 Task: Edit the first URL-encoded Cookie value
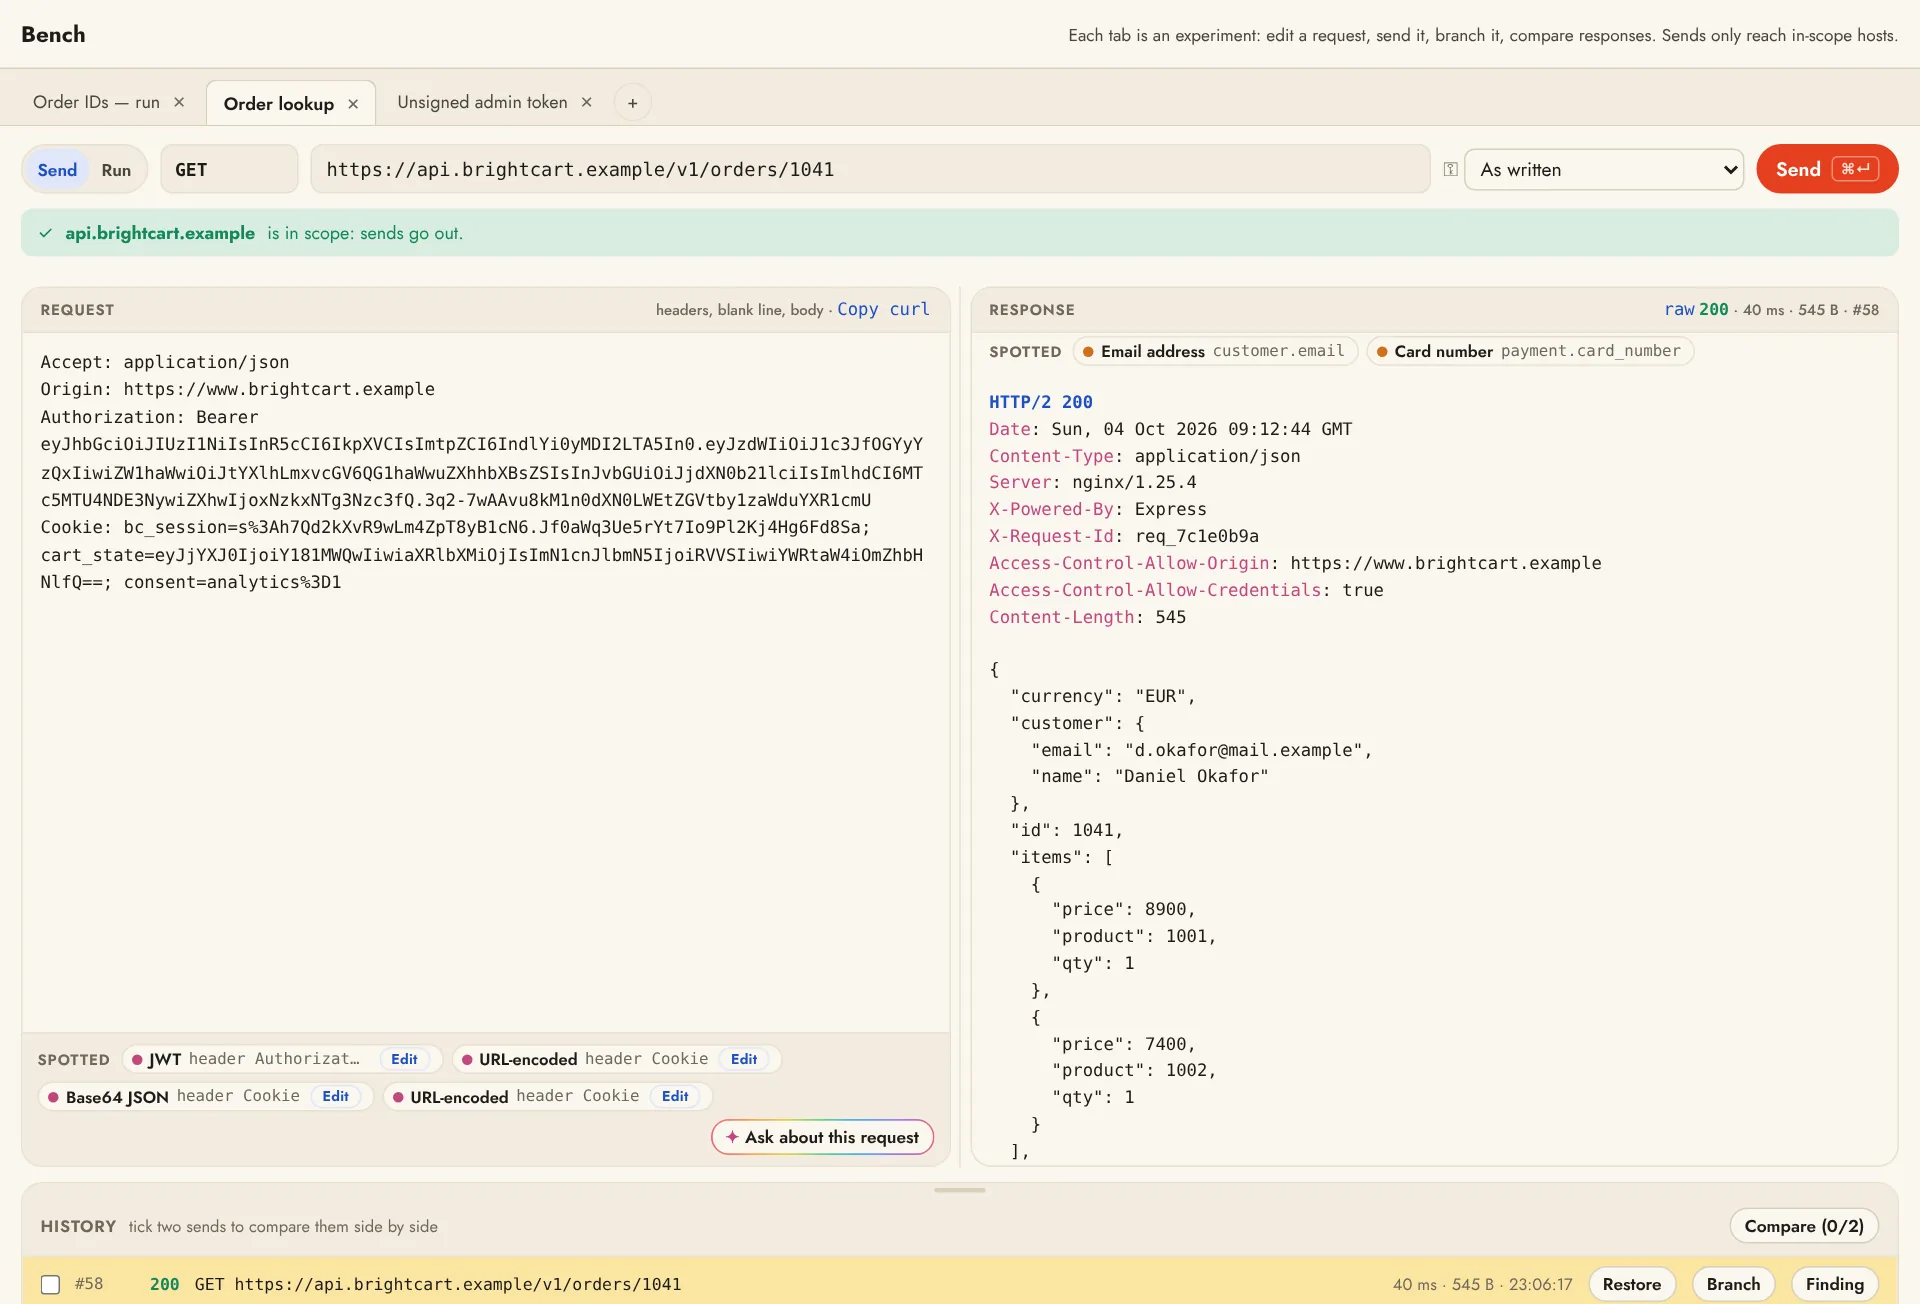744,1059
